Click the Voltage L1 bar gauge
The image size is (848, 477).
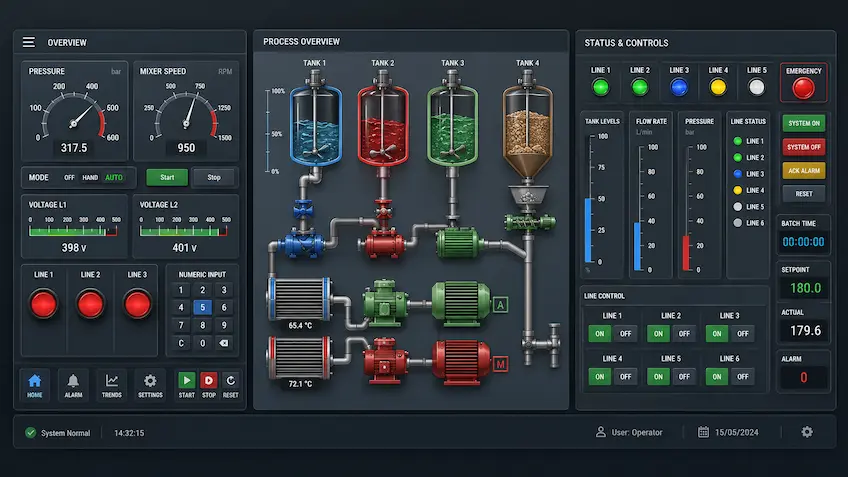coord(74,231)
